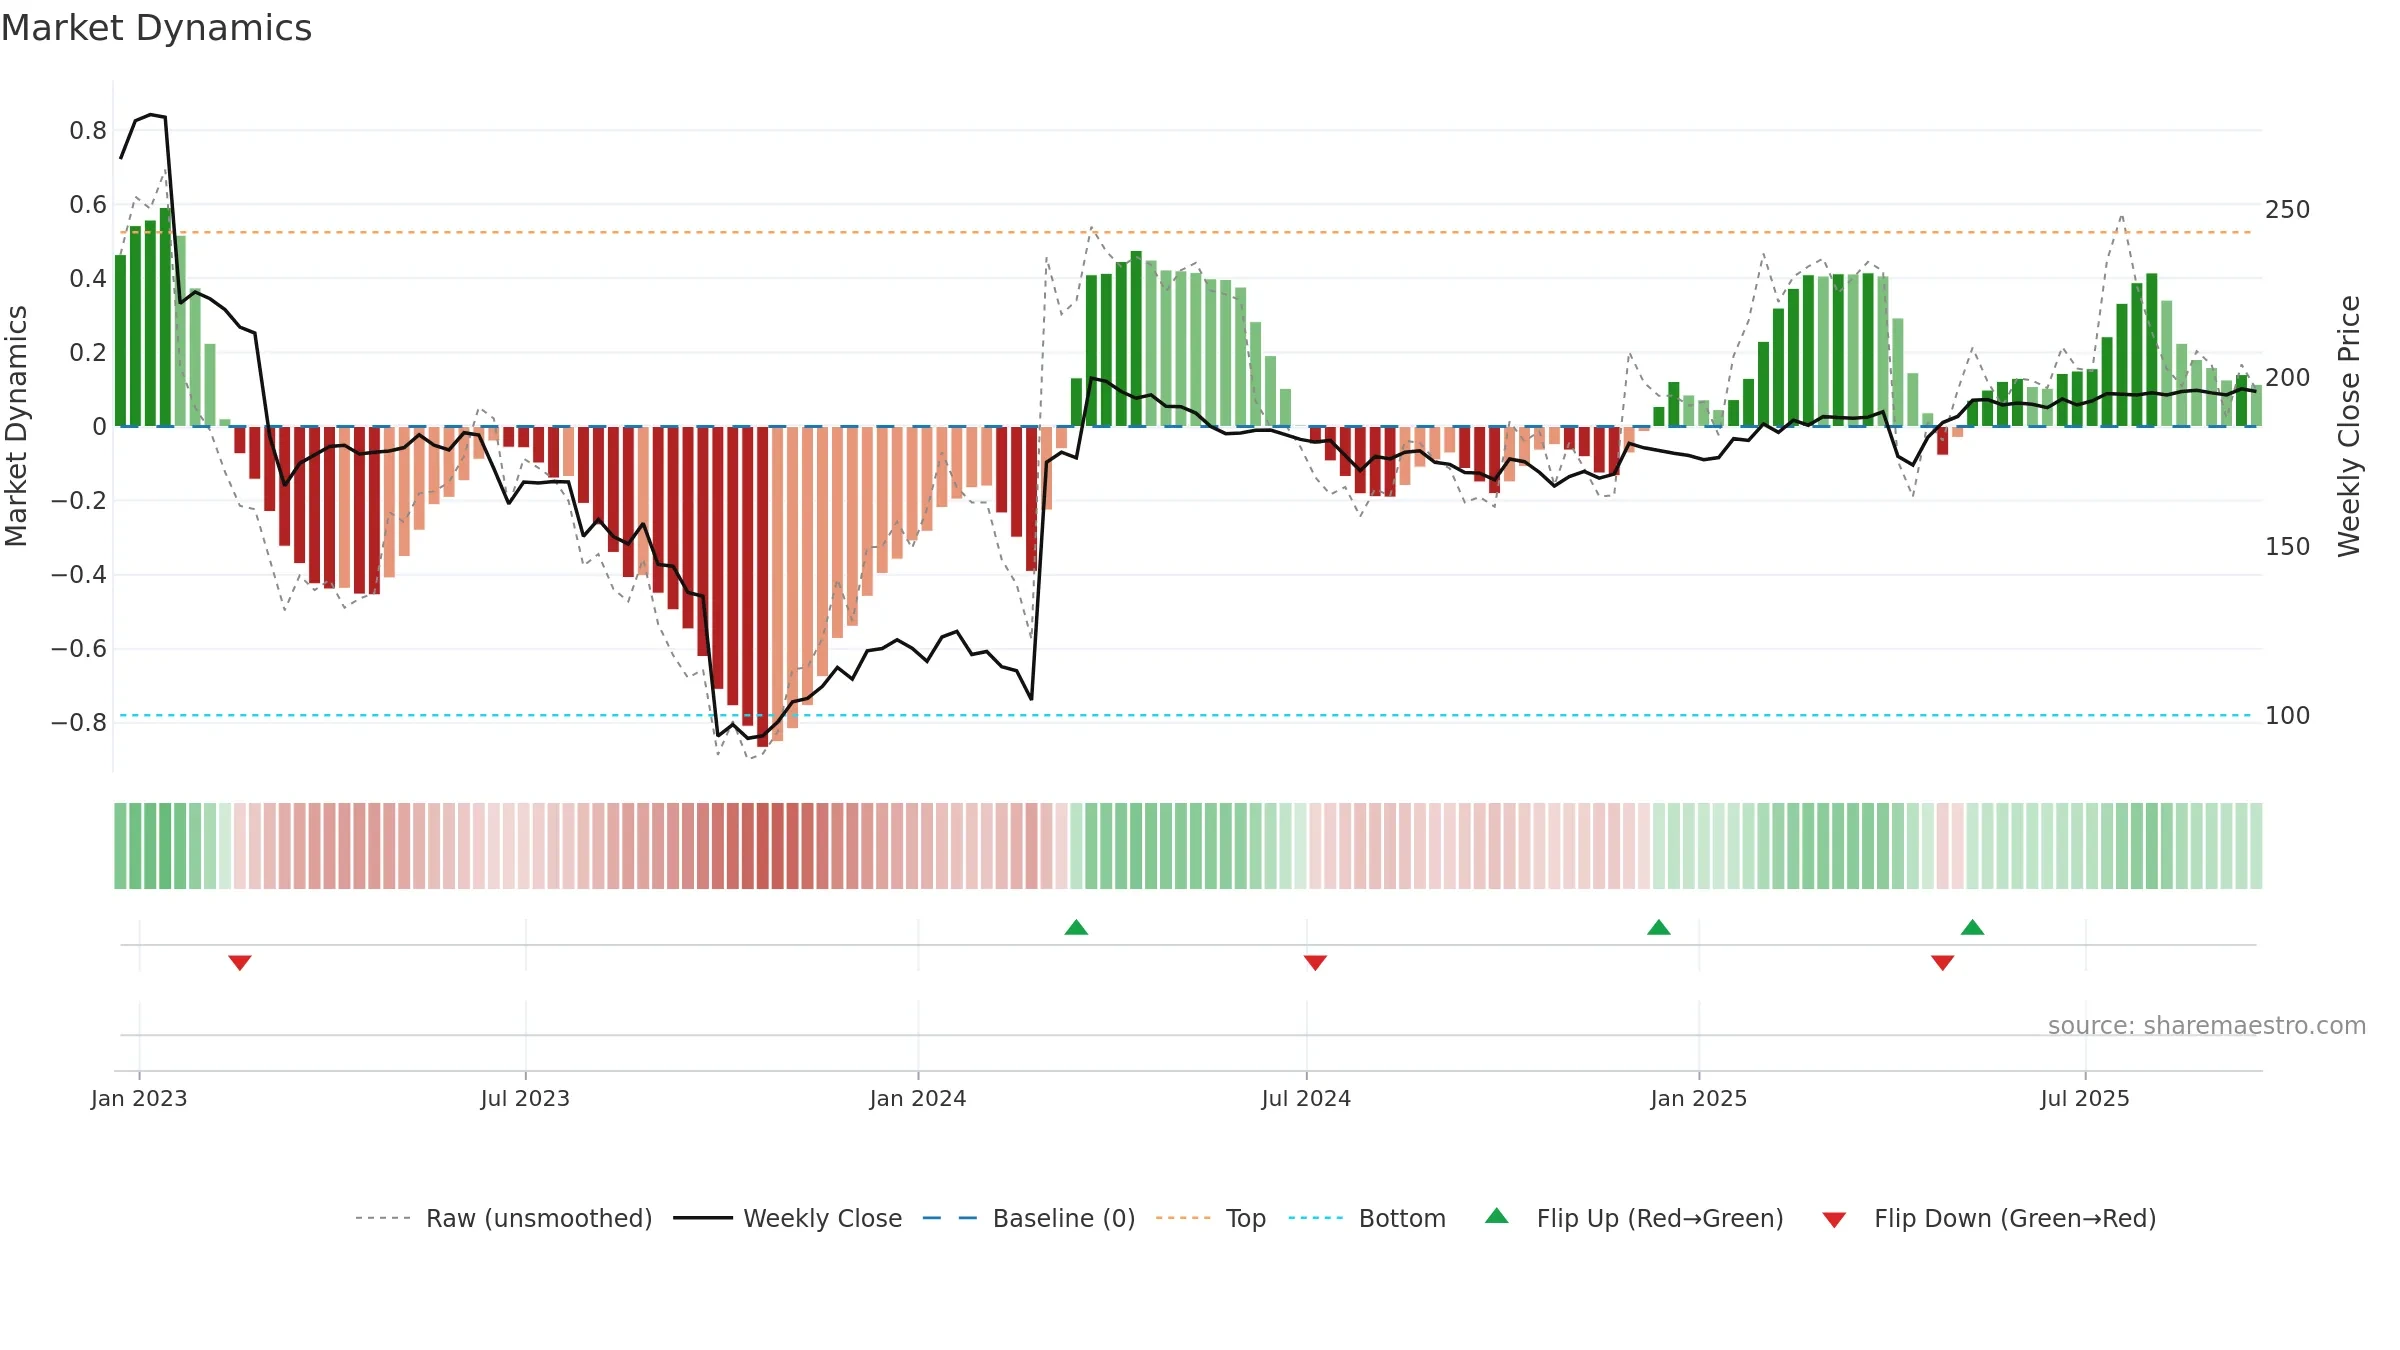Click the Market Dynamics chart title

pyautogui.click(x=157, y=28)
